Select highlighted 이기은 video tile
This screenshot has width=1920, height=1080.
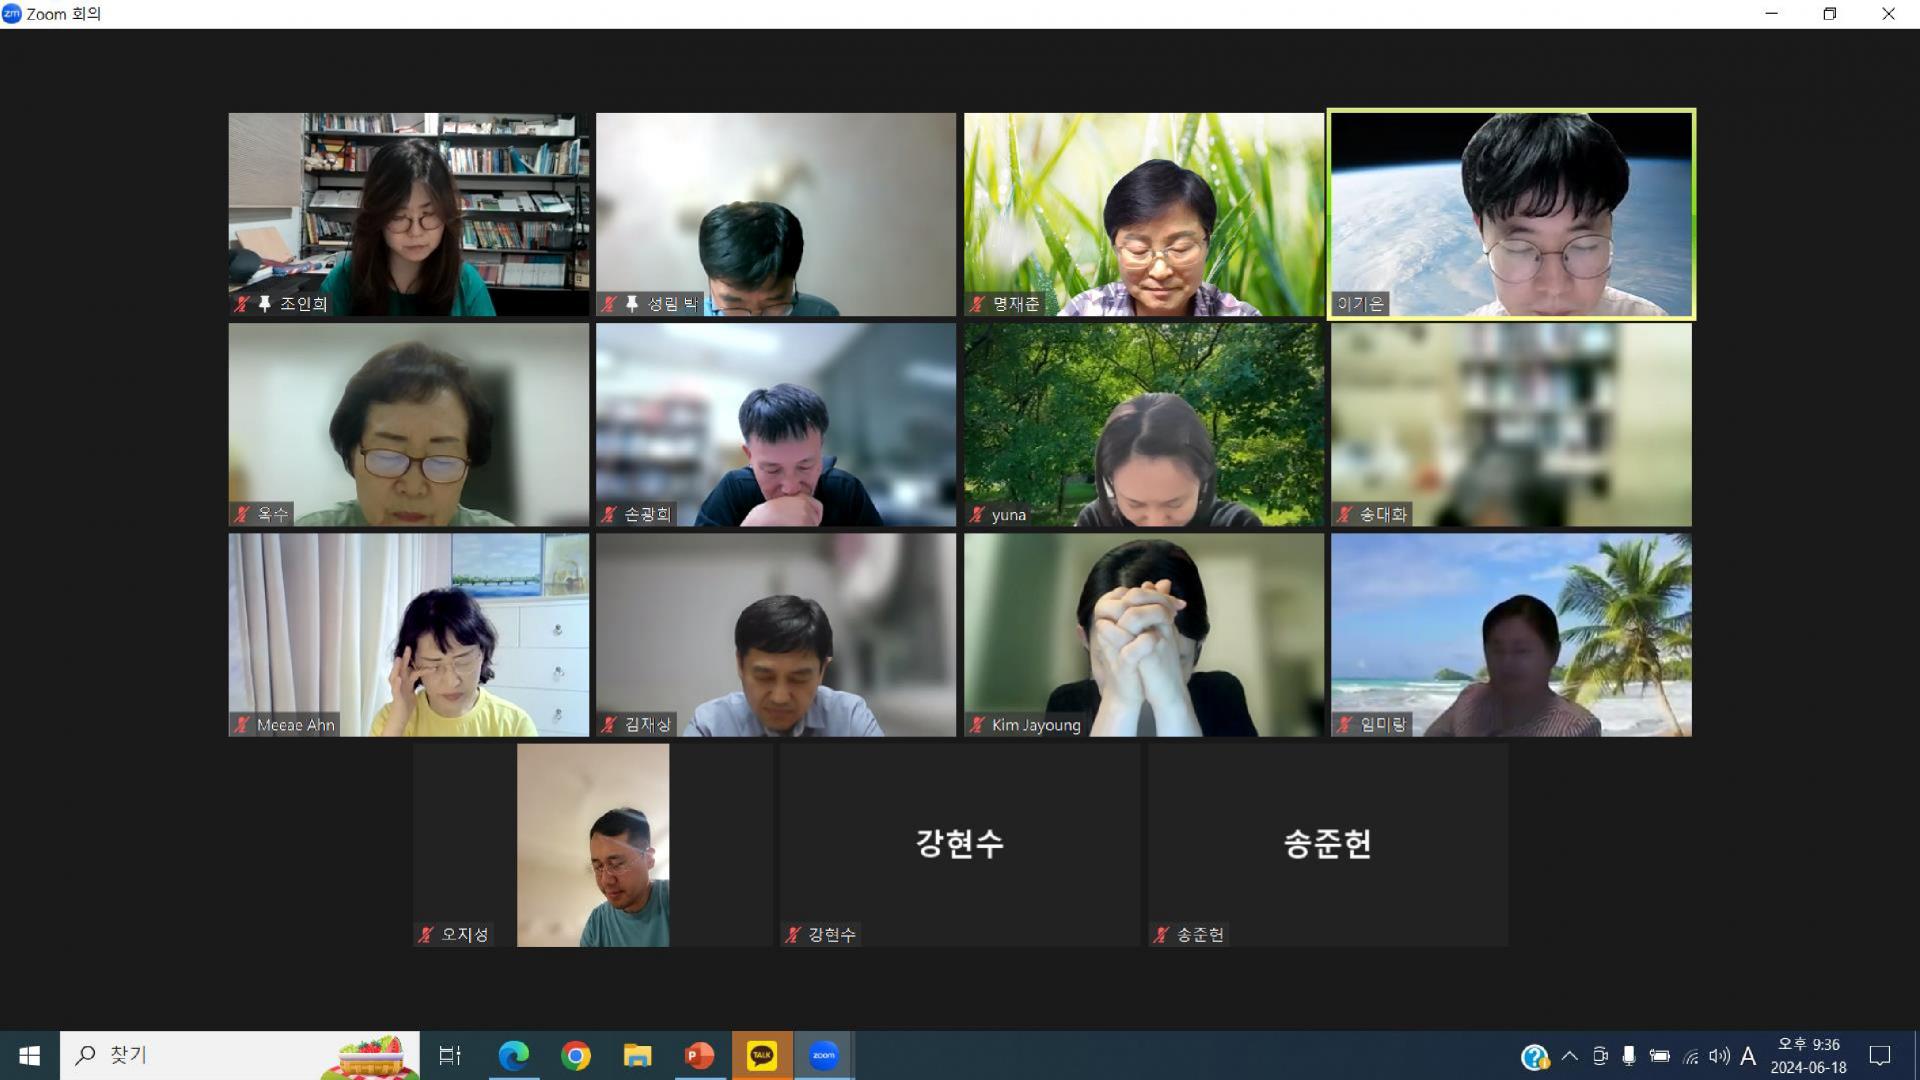tap(1511, 214)
